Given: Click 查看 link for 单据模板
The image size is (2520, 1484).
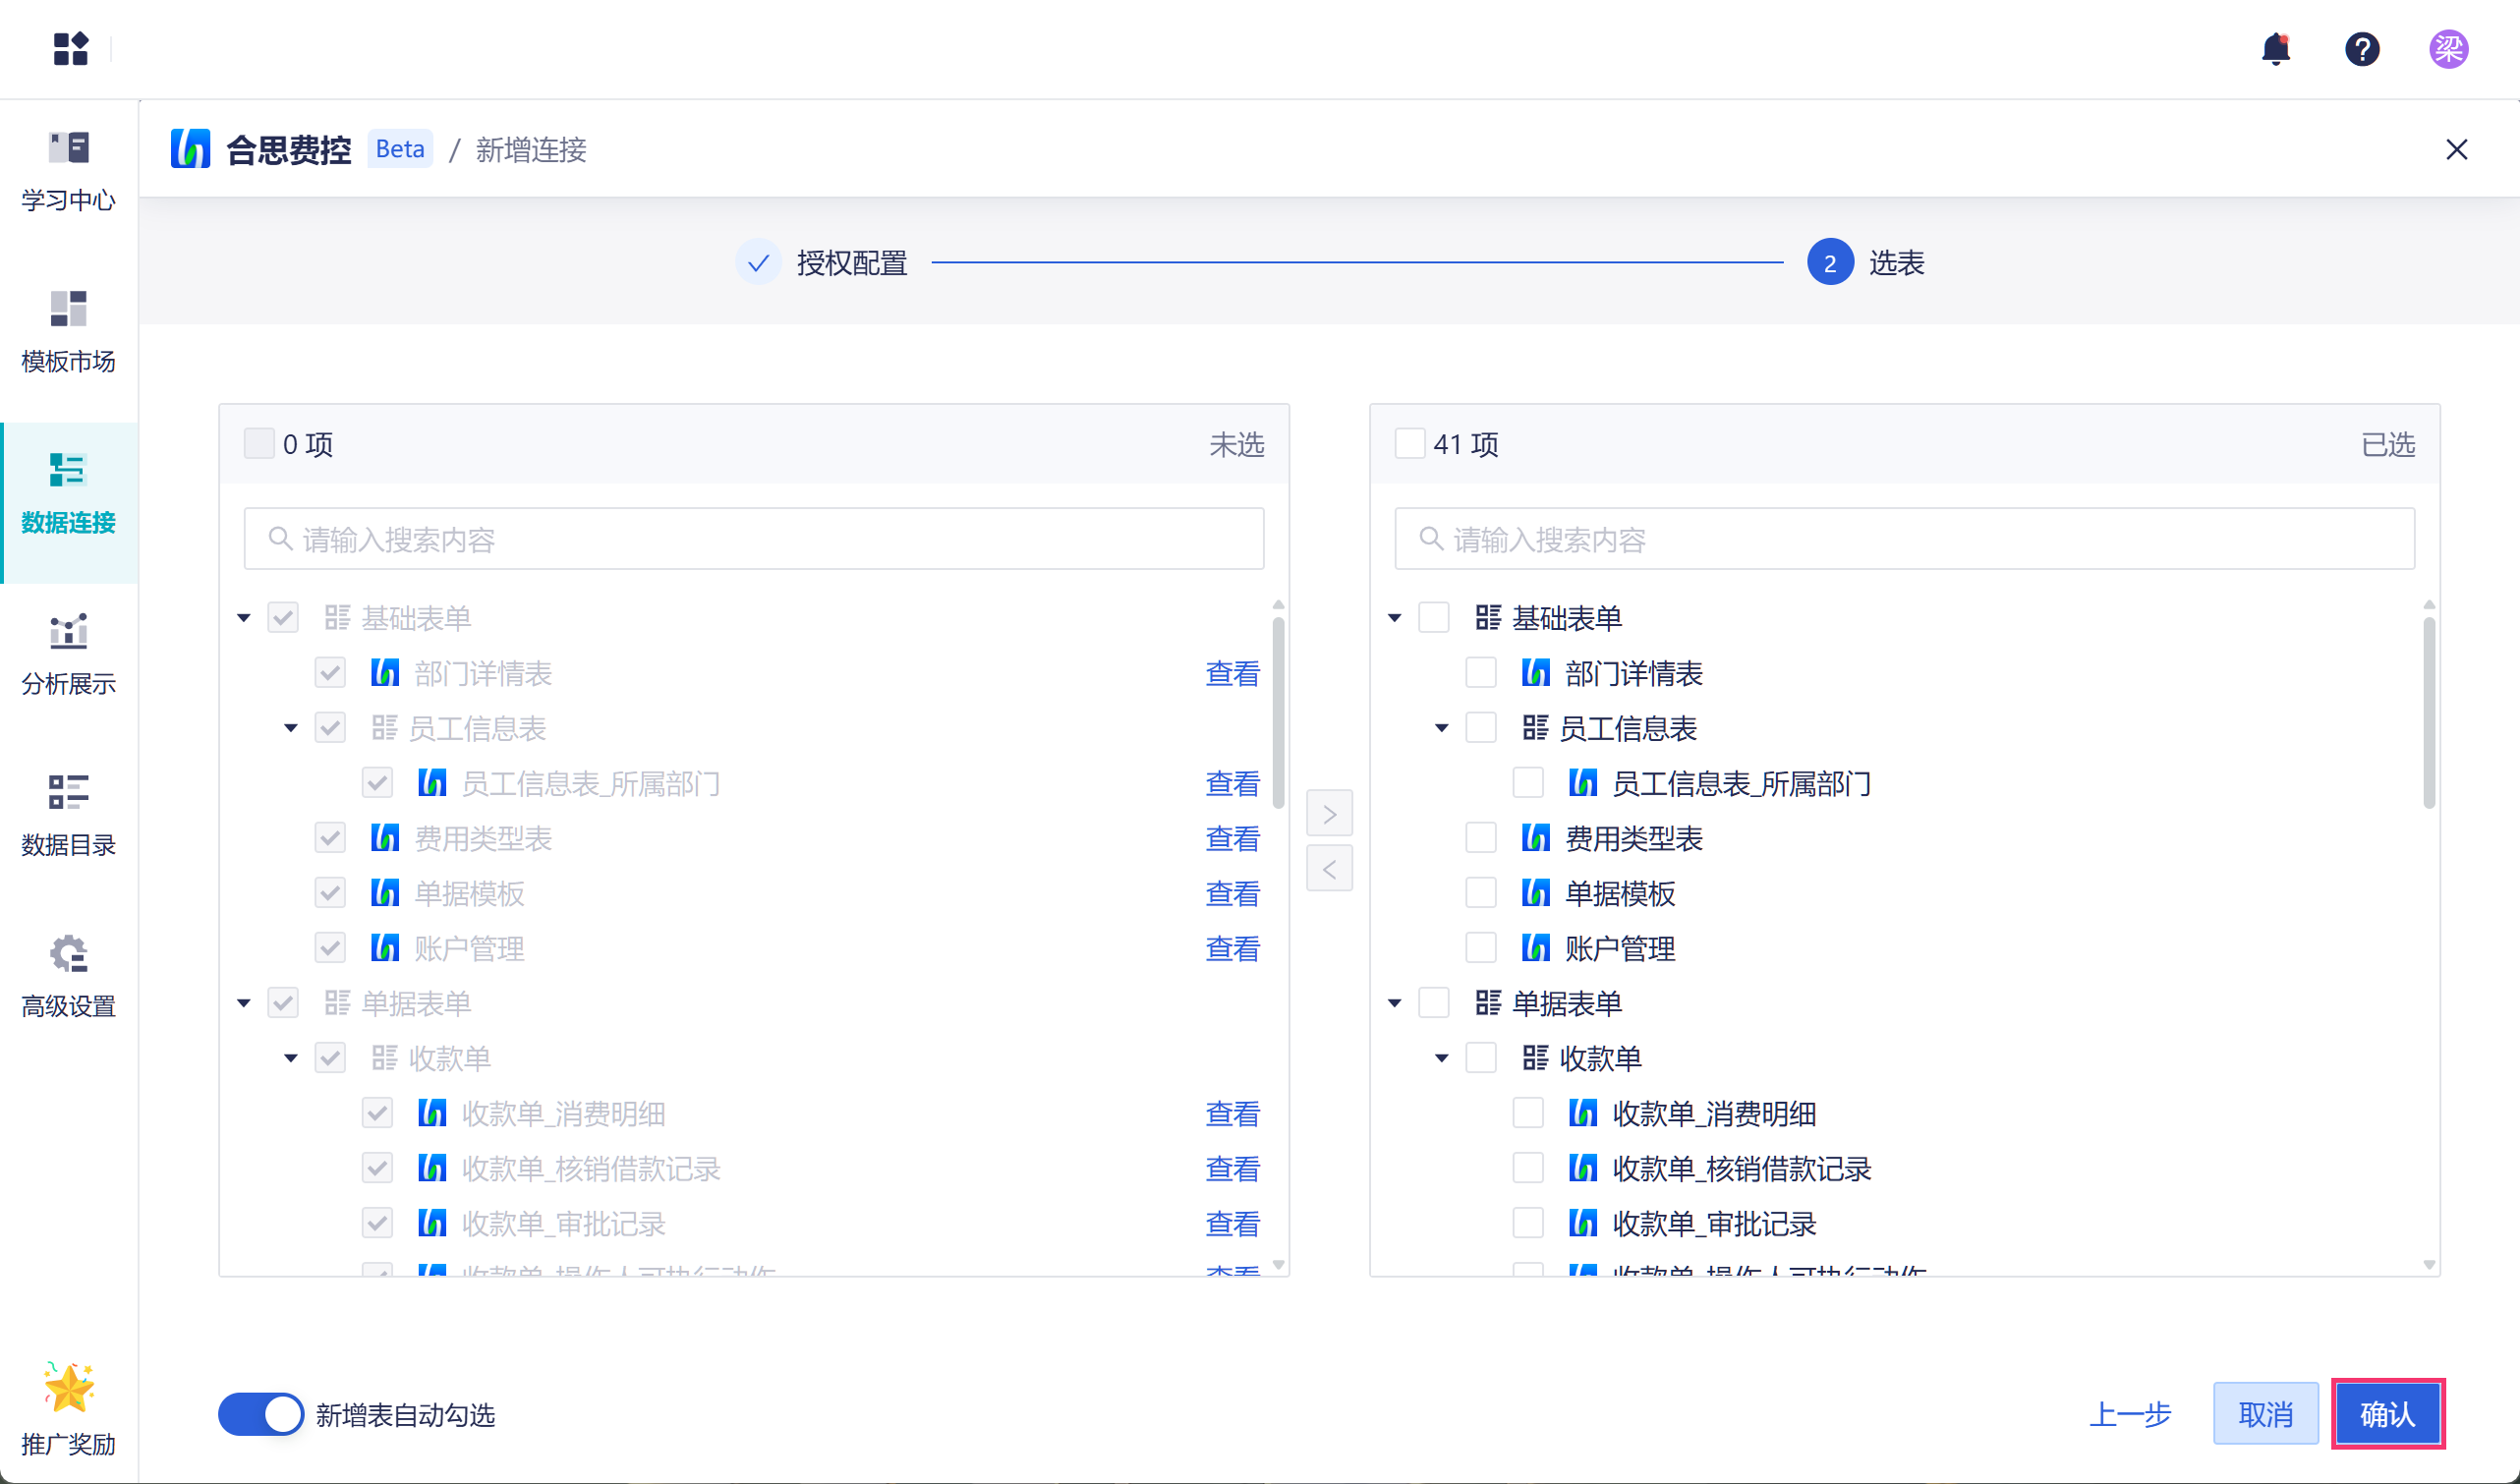Looking at the screenshot, I should point(1232,893).
